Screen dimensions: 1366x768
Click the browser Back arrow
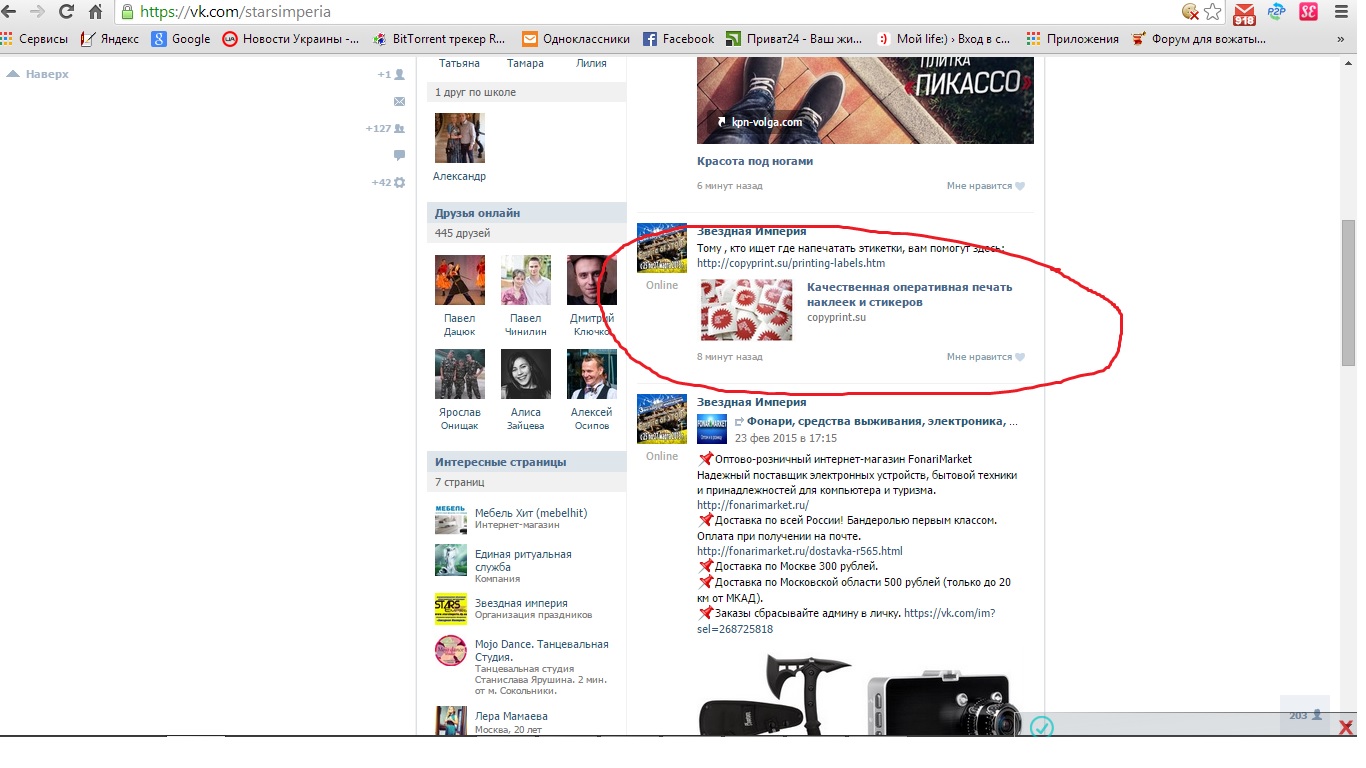[x=11, y=12]
